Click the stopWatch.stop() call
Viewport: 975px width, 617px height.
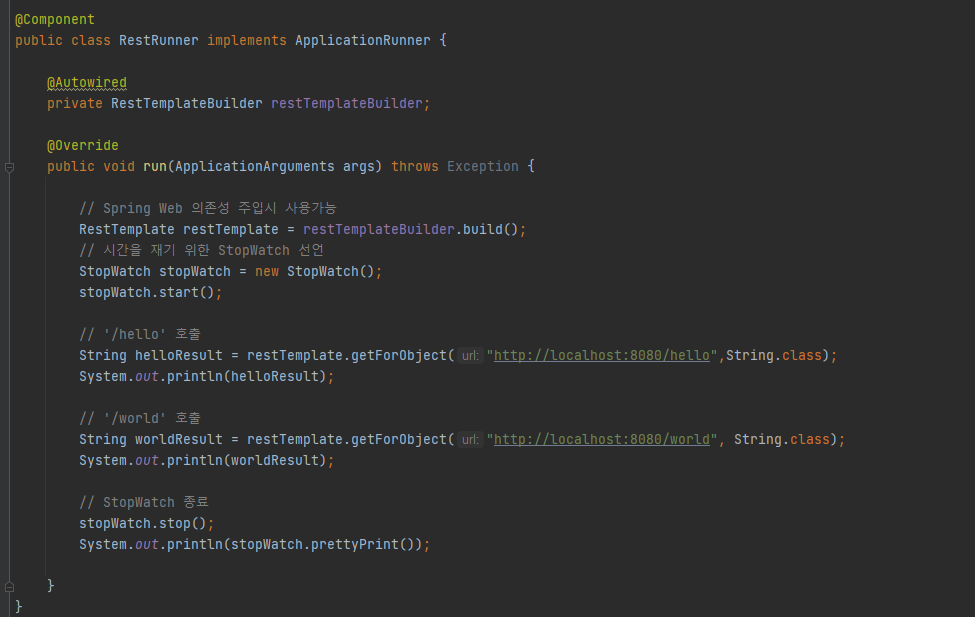click(146, 523)
